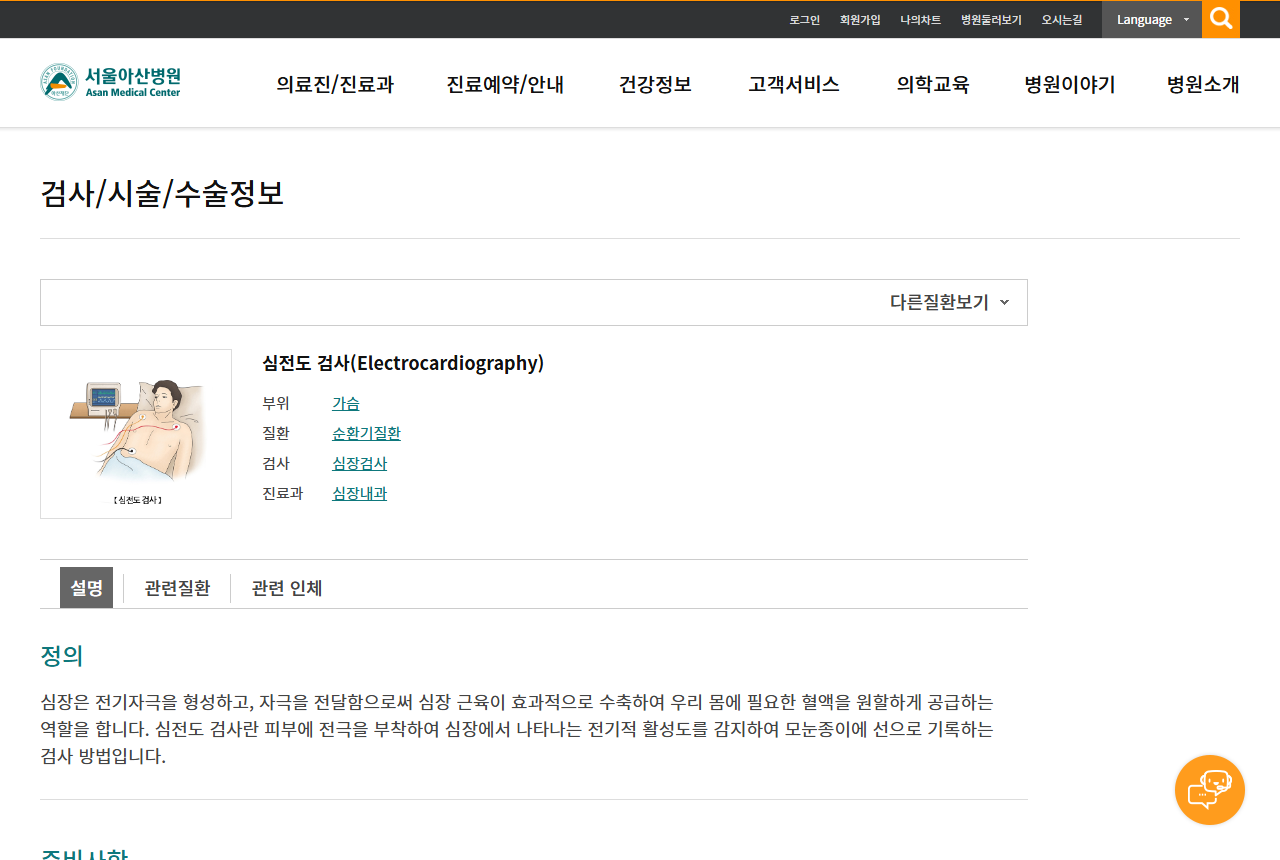Screen dimensions: 1280x860
Task: Open the 나의차트 link
Action: (920, 20)
